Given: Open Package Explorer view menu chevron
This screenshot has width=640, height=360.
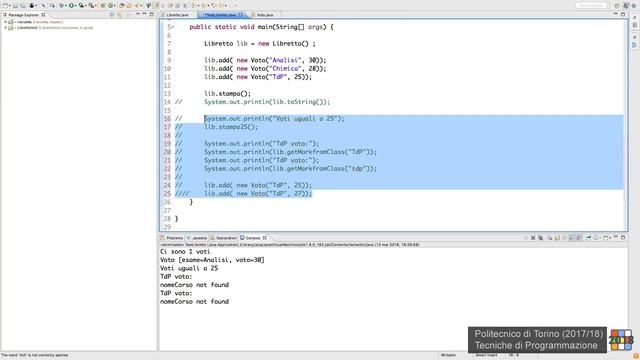Looking at the screenshot, I should tap(138, 14).
